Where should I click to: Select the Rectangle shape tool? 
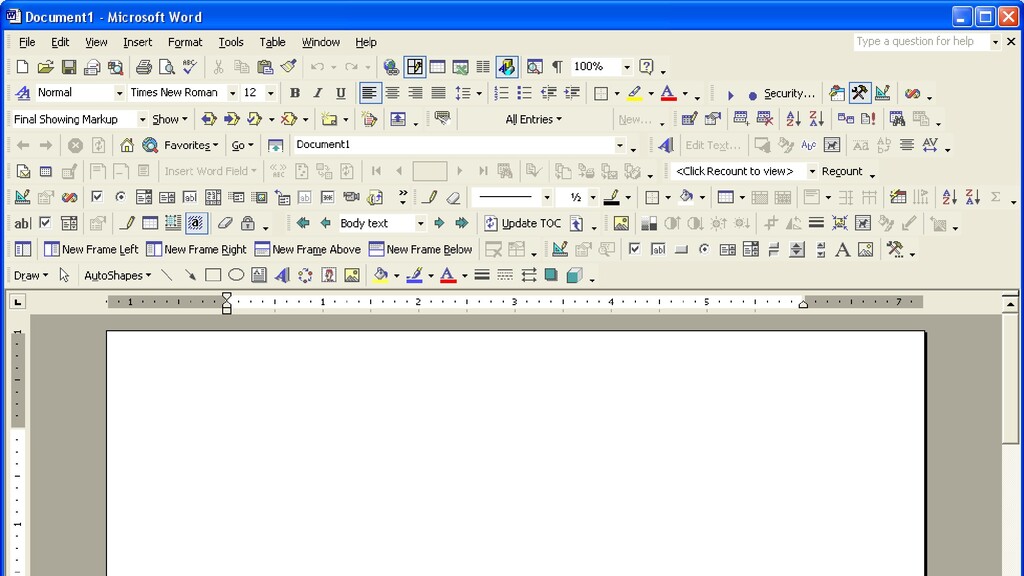click(x=213, y=276)
